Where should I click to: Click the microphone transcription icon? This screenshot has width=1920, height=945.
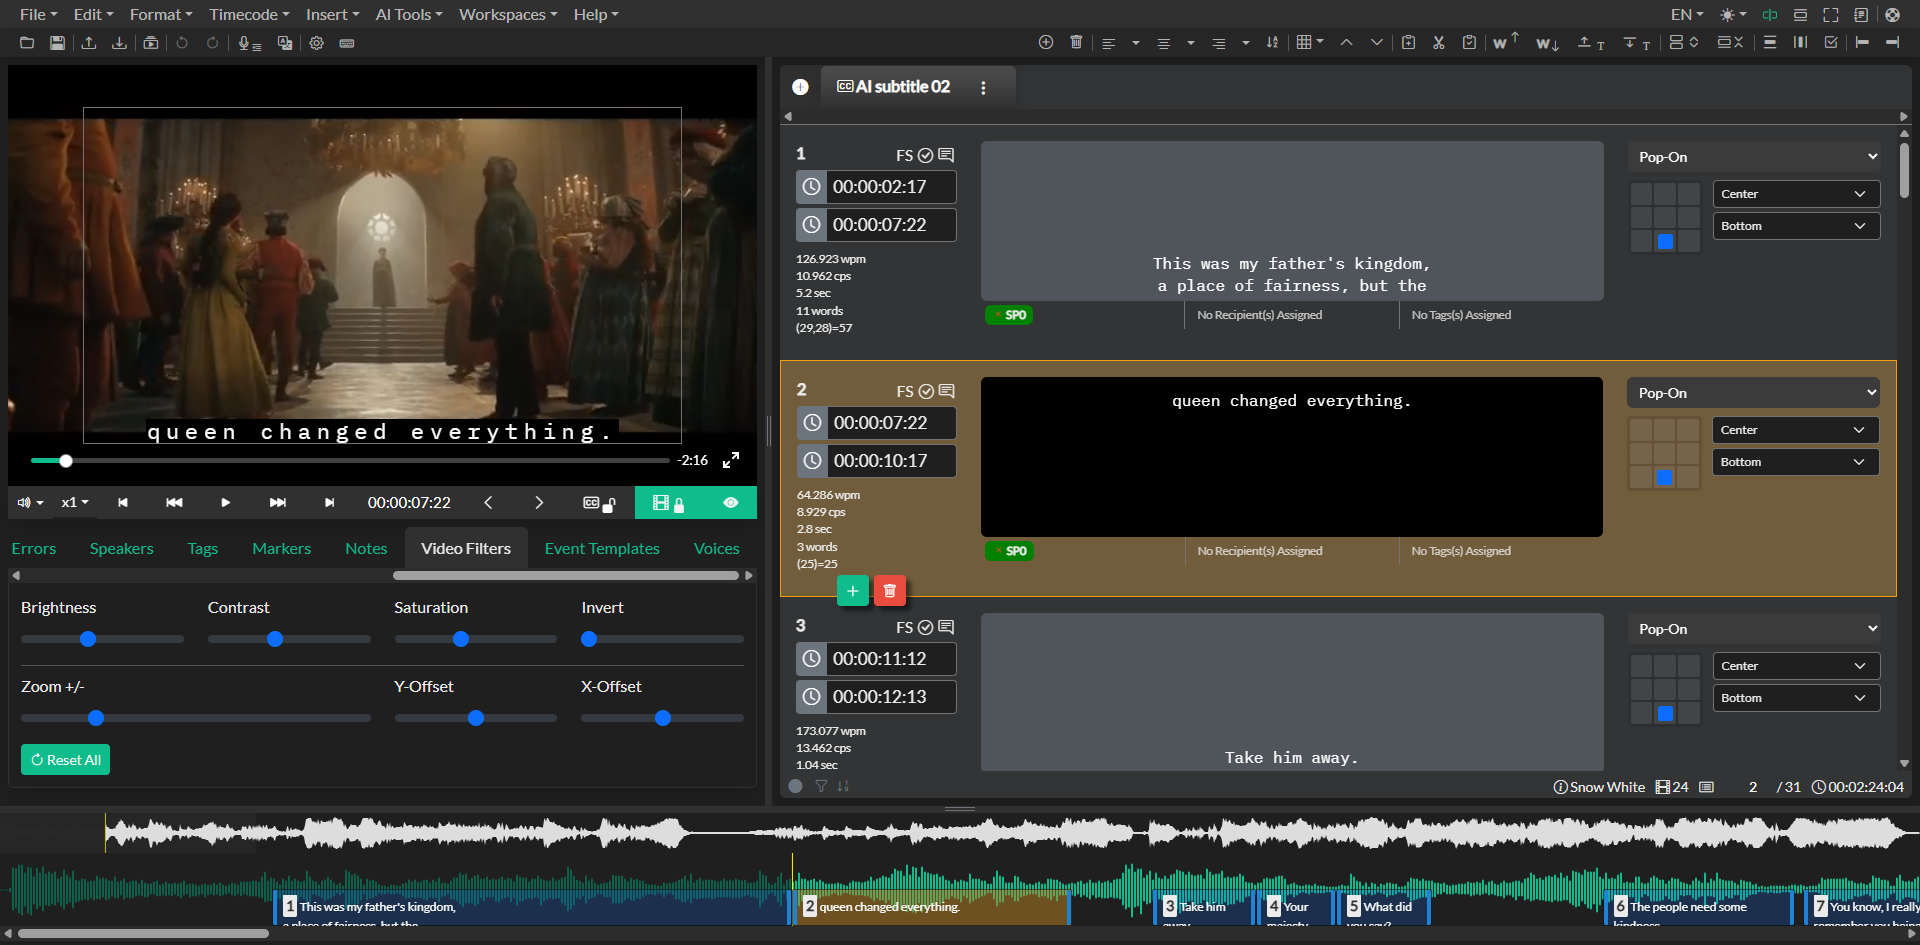point(249,43)
